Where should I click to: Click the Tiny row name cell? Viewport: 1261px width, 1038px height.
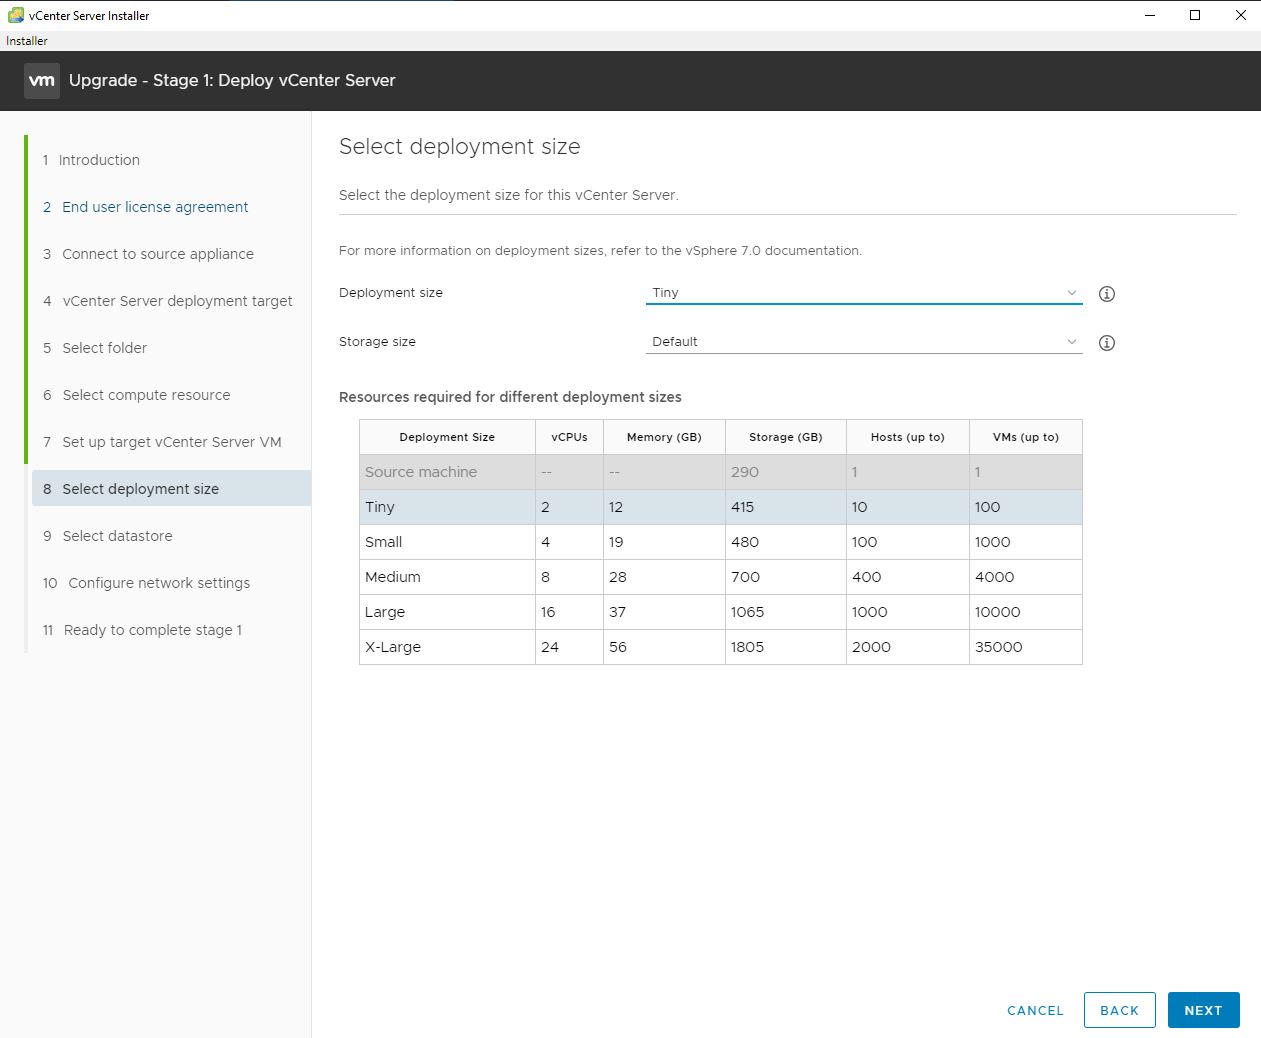coord(447,507)
